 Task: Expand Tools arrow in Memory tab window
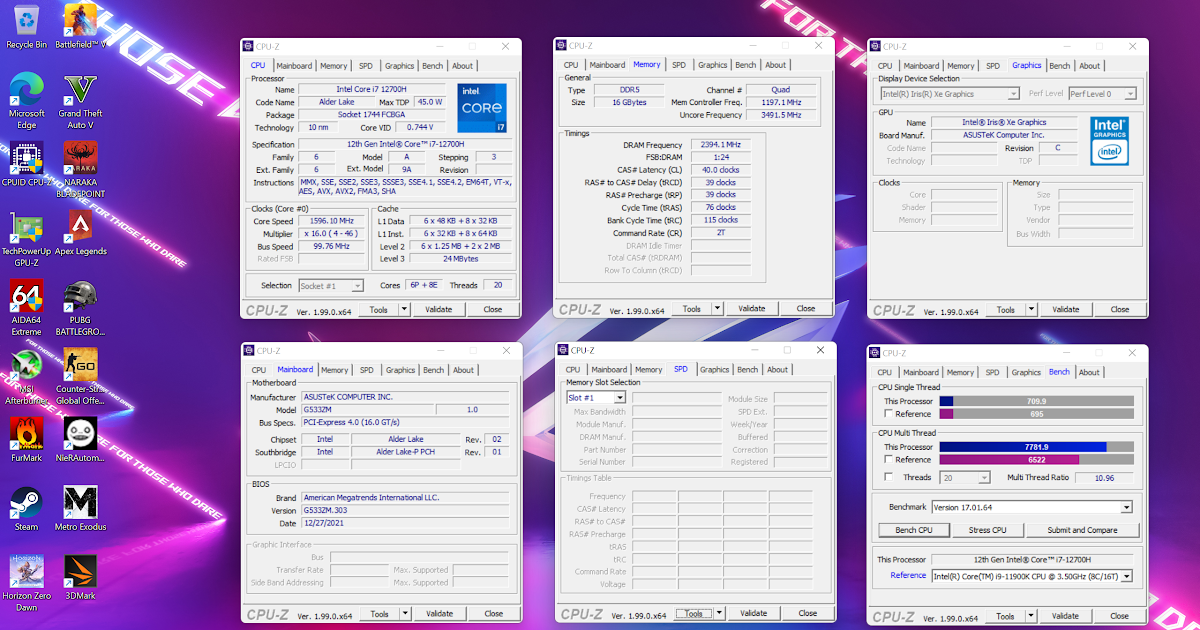(718, 309)
